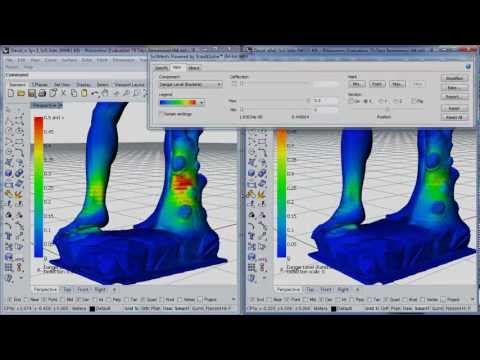
Task: Click Cut scissors icon in left Rhino toolbar
Action: click(x=63, y=93)
